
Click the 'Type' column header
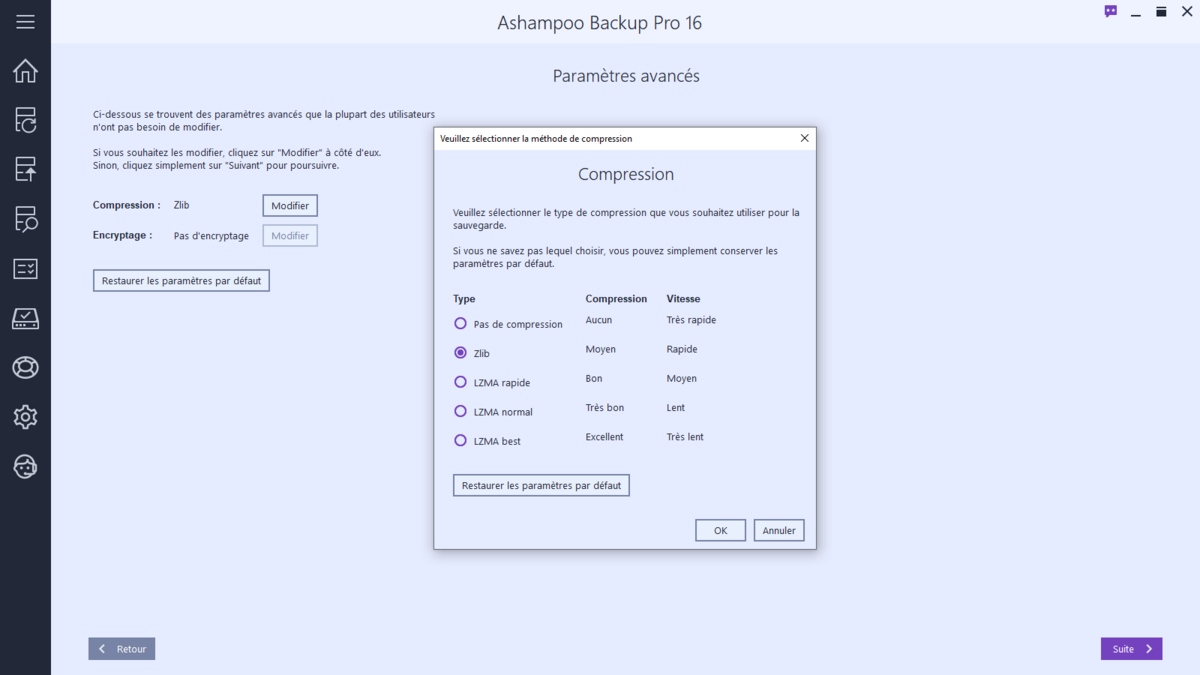pos(464,299)
